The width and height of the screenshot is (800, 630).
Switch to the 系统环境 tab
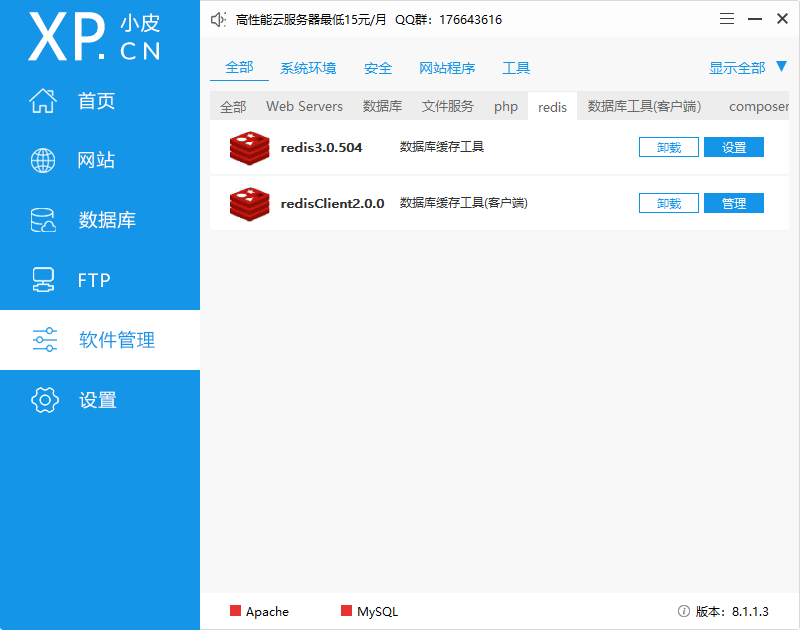308,68
